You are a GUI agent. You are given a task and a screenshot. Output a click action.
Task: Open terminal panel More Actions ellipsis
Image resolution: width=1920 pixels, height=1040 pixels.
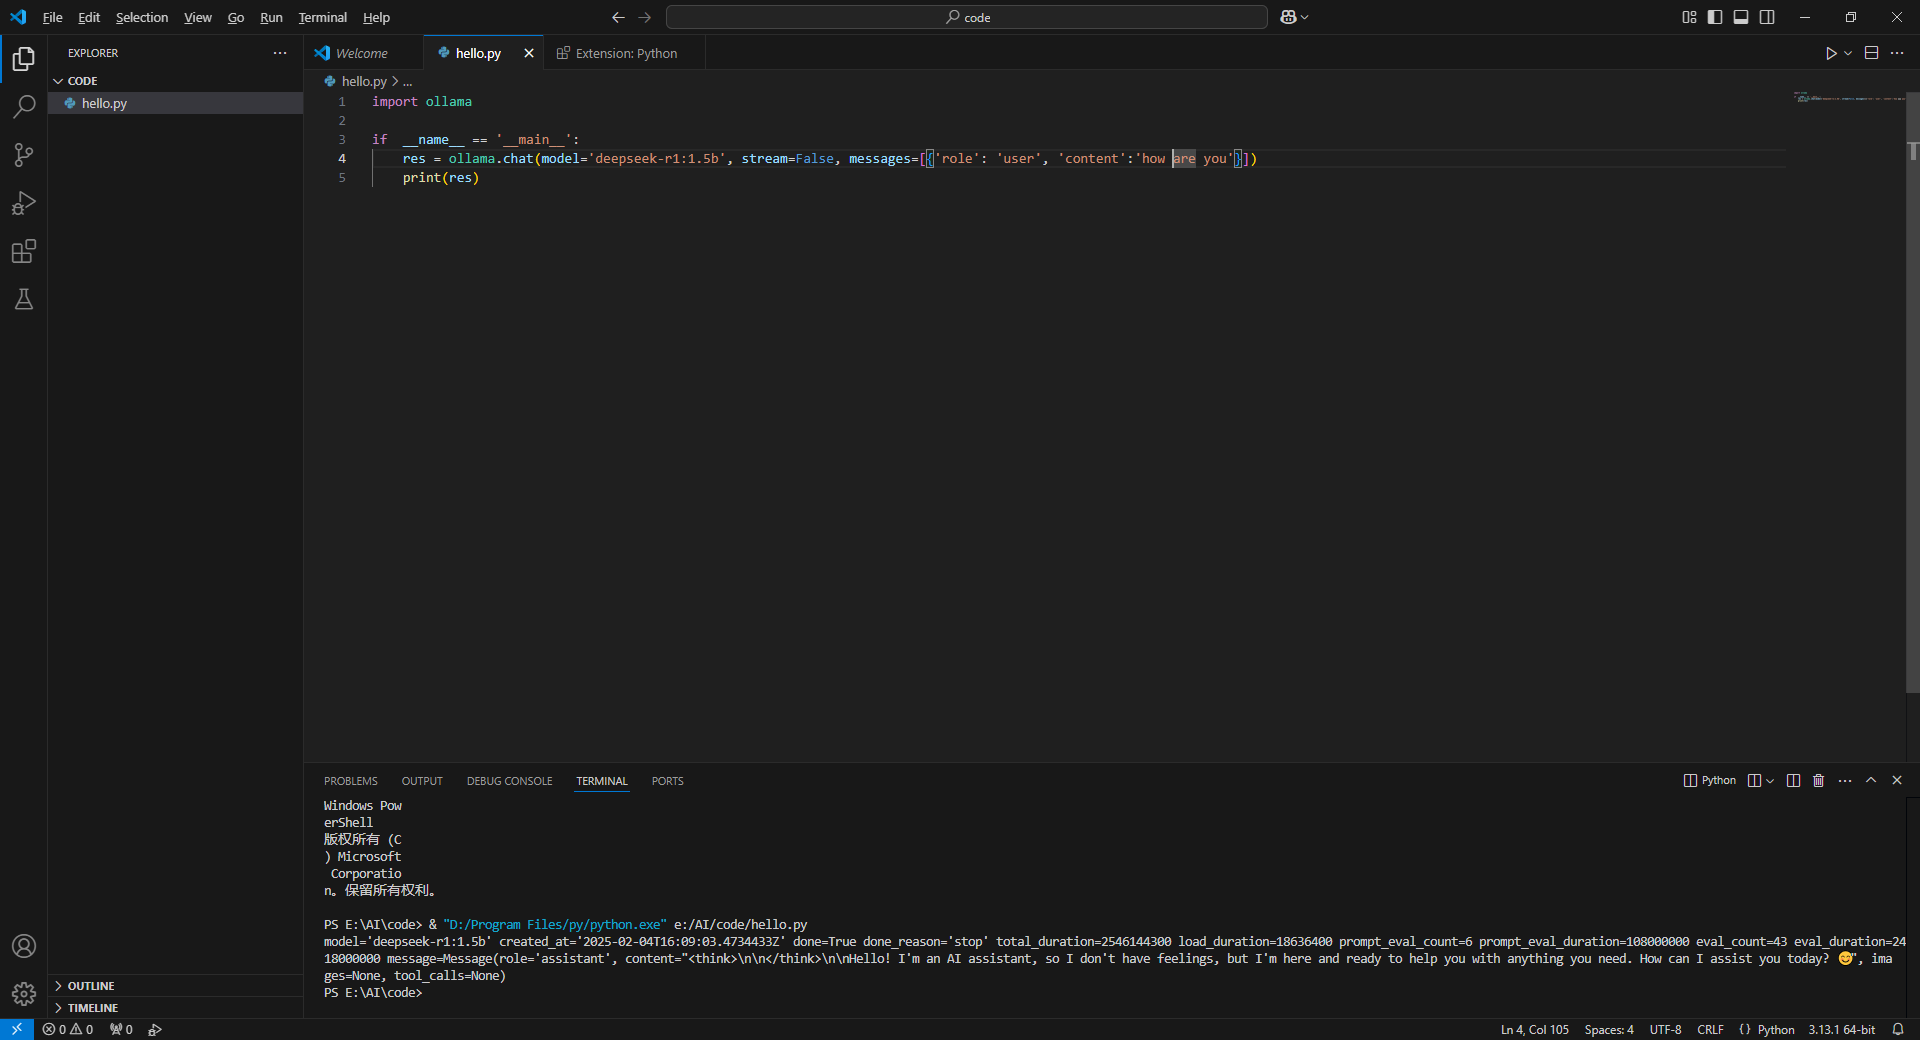click(x=1845, y=781)
